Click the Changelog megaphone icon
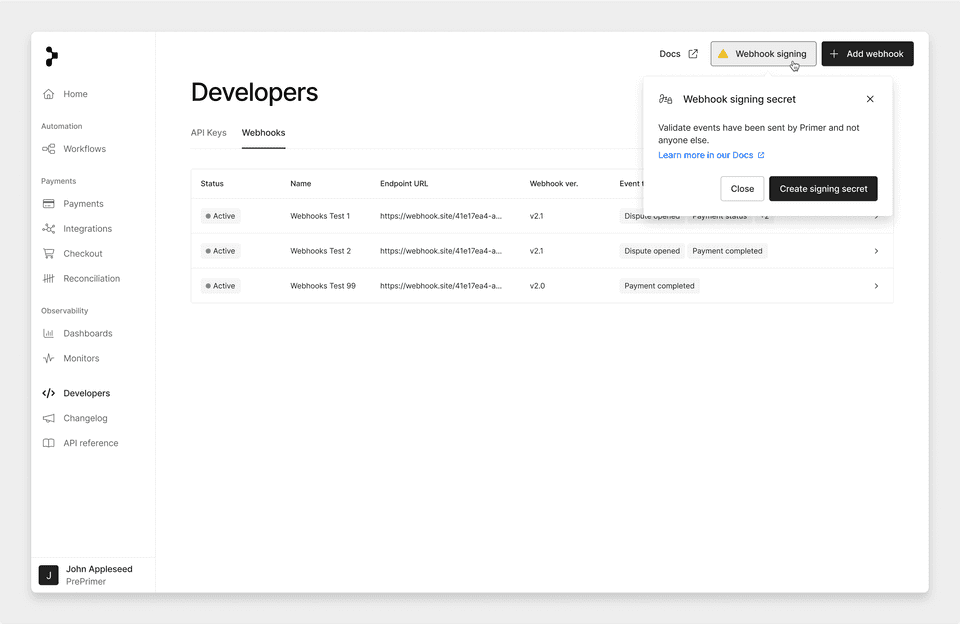The image size is (960, 624). click(48, 418)
